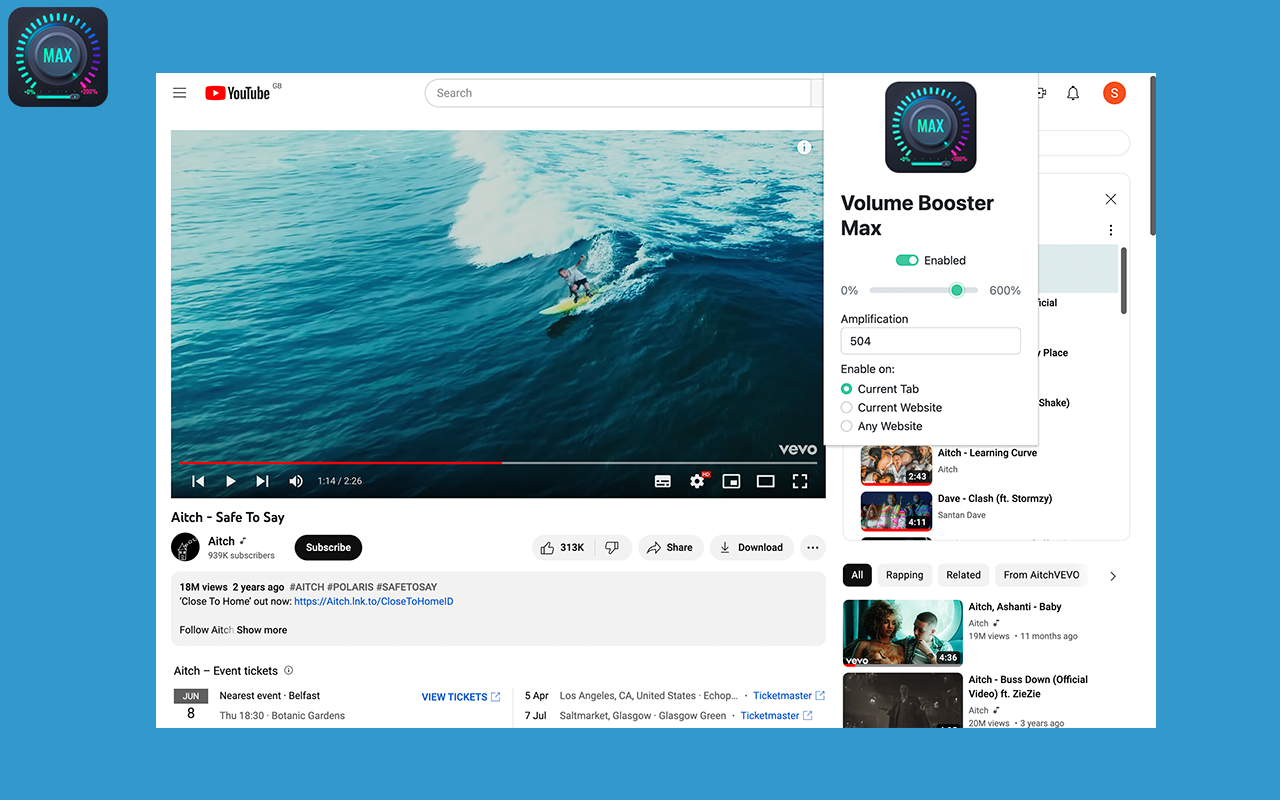Image resolution: width=1280 pixels, height=800 pixels.
Task: Close the playlist panel
Action: tap(1110, 199)
